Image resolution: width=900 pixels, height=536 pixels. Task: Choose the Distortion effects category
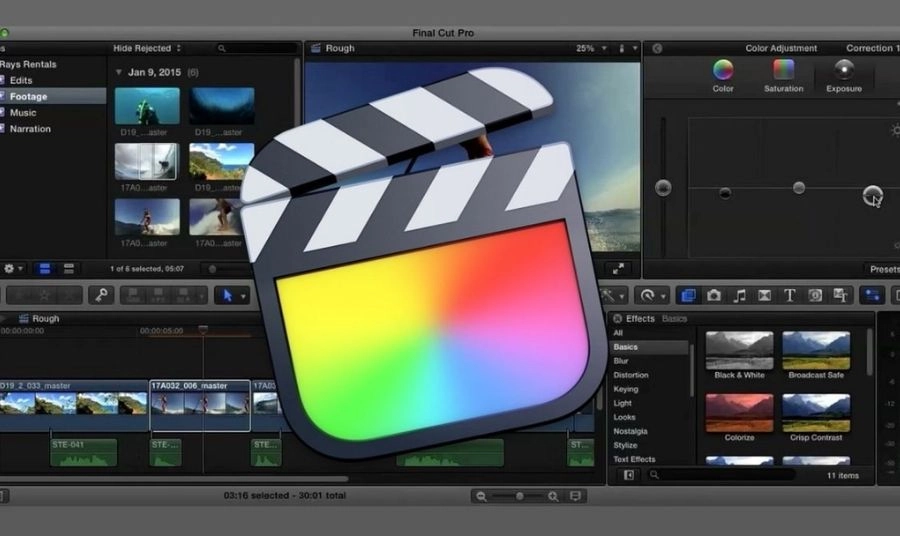tap(631, 375)
